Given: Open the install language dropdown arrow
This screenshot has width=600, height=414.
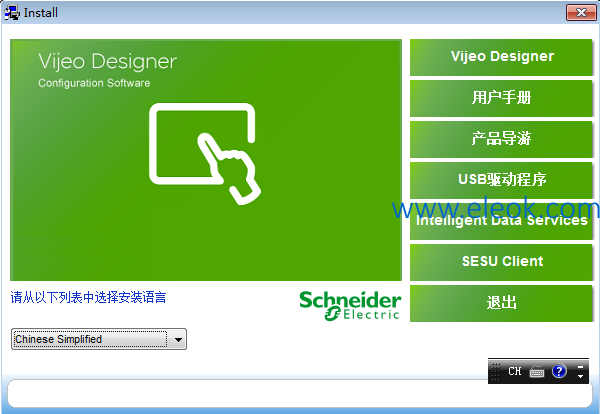Looking at the screenshot, I should coord(178,339).
